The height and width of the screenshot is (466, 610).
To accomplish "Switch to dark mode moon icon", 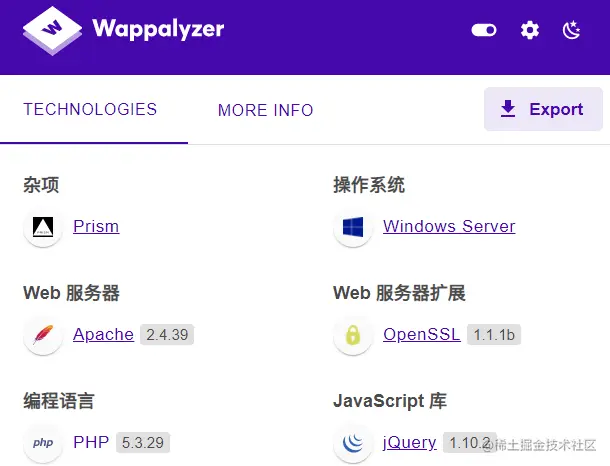I will point(571,30).
